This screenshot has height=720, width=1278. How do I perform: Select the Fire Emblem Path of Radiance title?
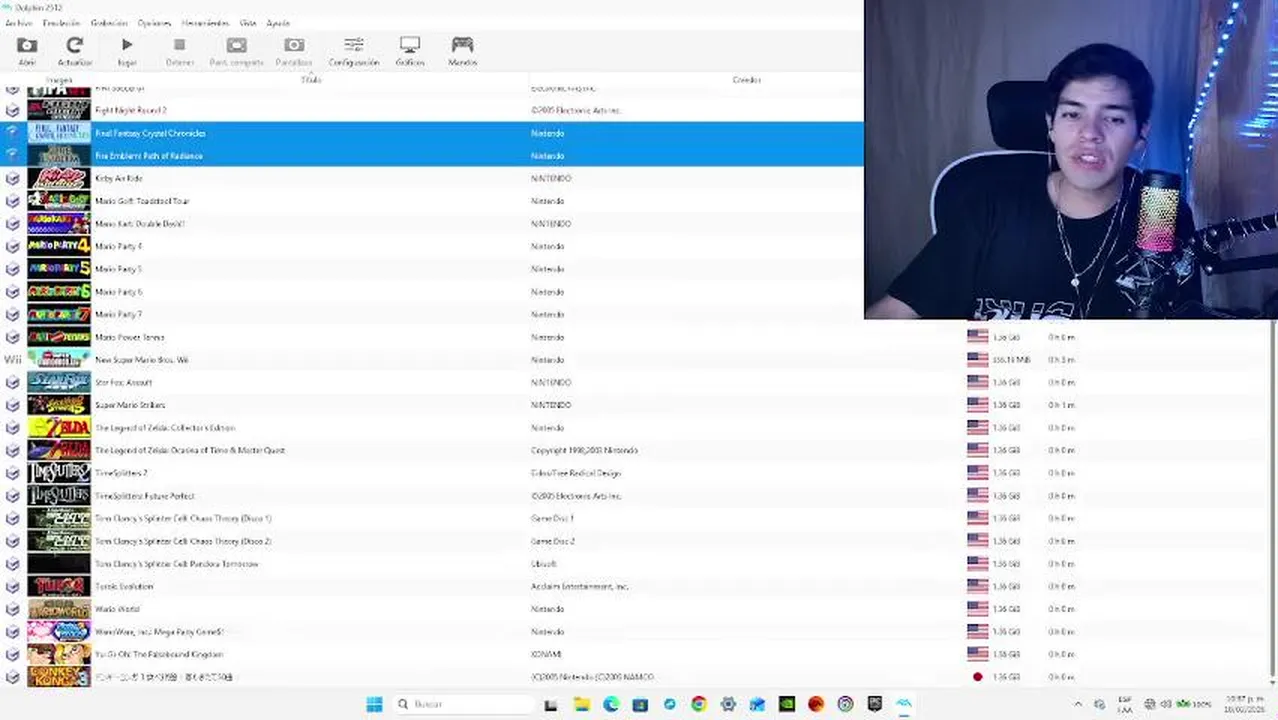[148, 156]
